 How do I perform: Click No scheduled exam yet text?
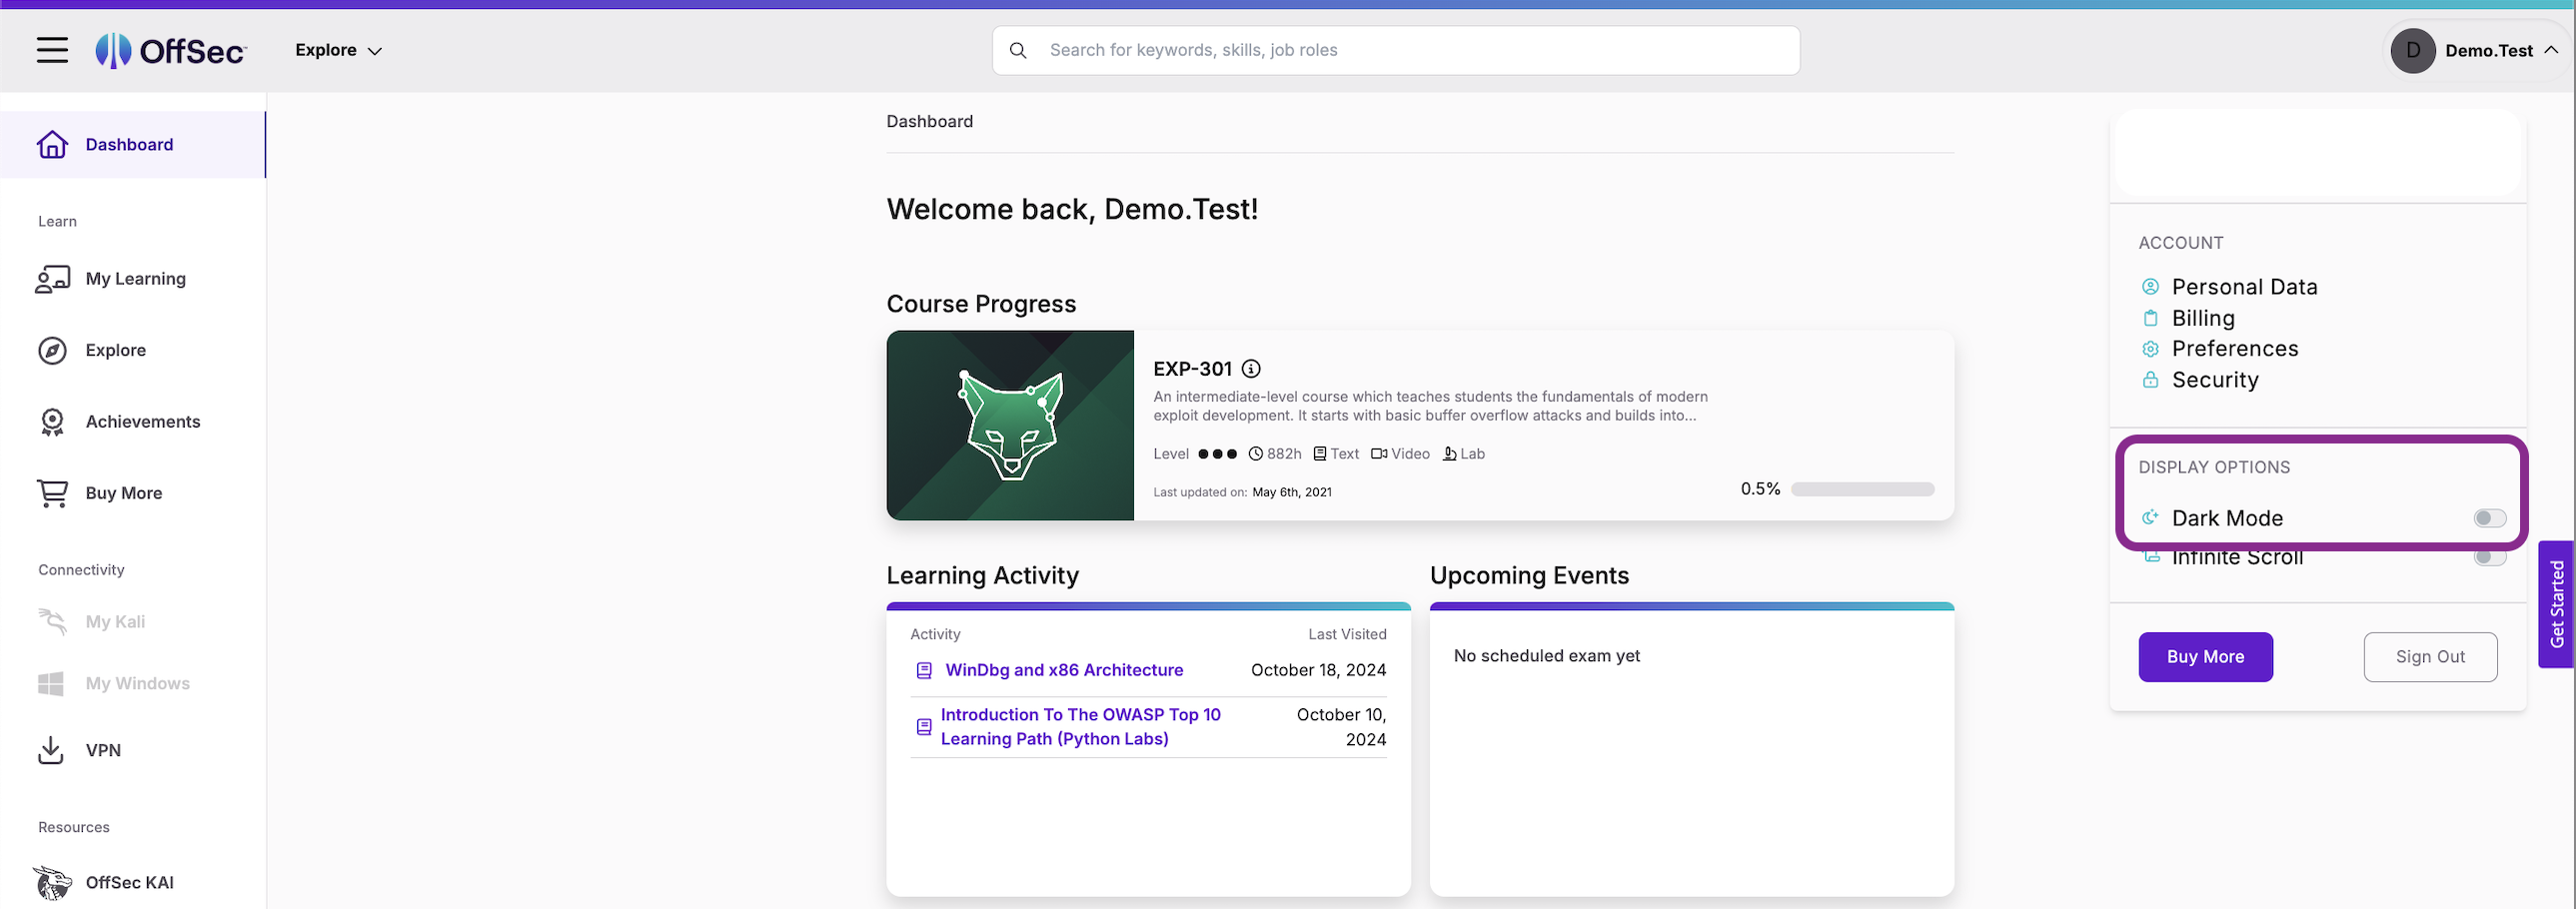[x=1546, y=656]
